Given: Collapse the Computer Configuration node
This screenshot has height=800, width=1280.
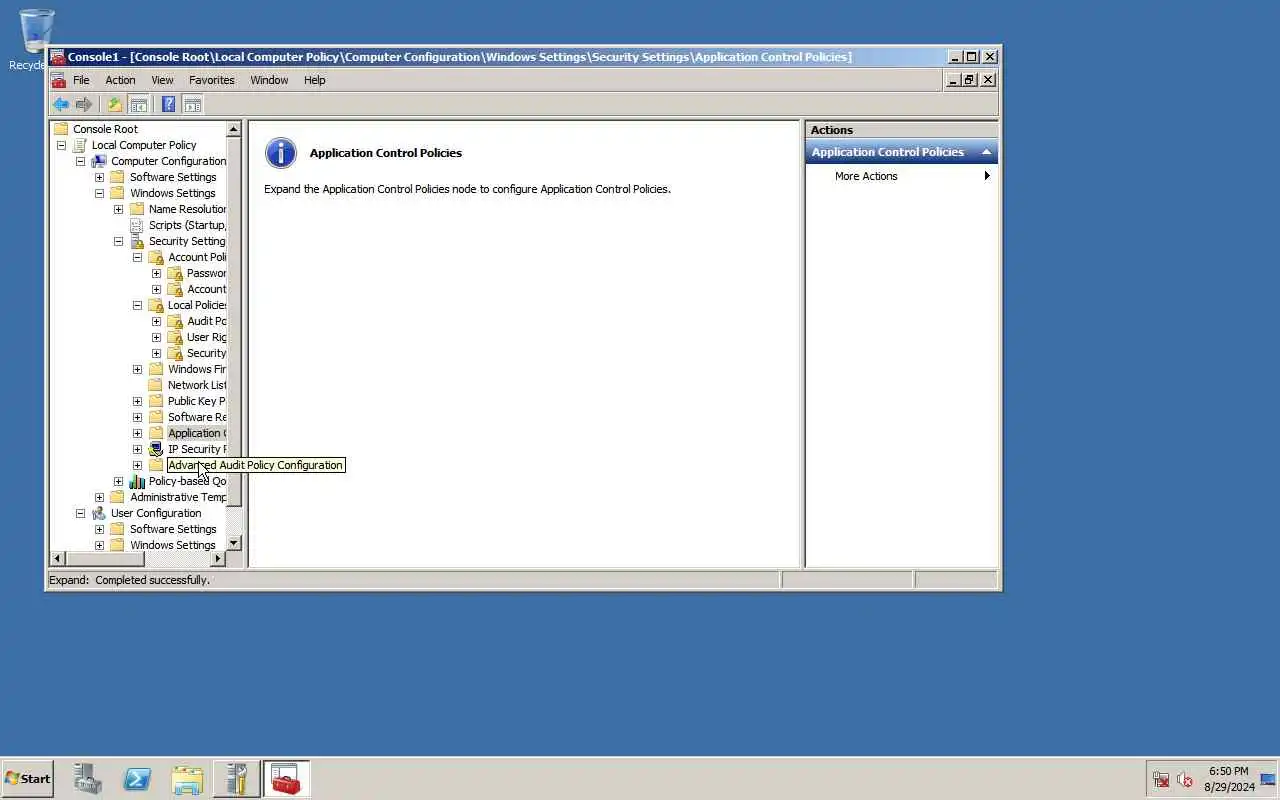Looking at the screenshot, I should pyautogui.click(x=80, y=161).
